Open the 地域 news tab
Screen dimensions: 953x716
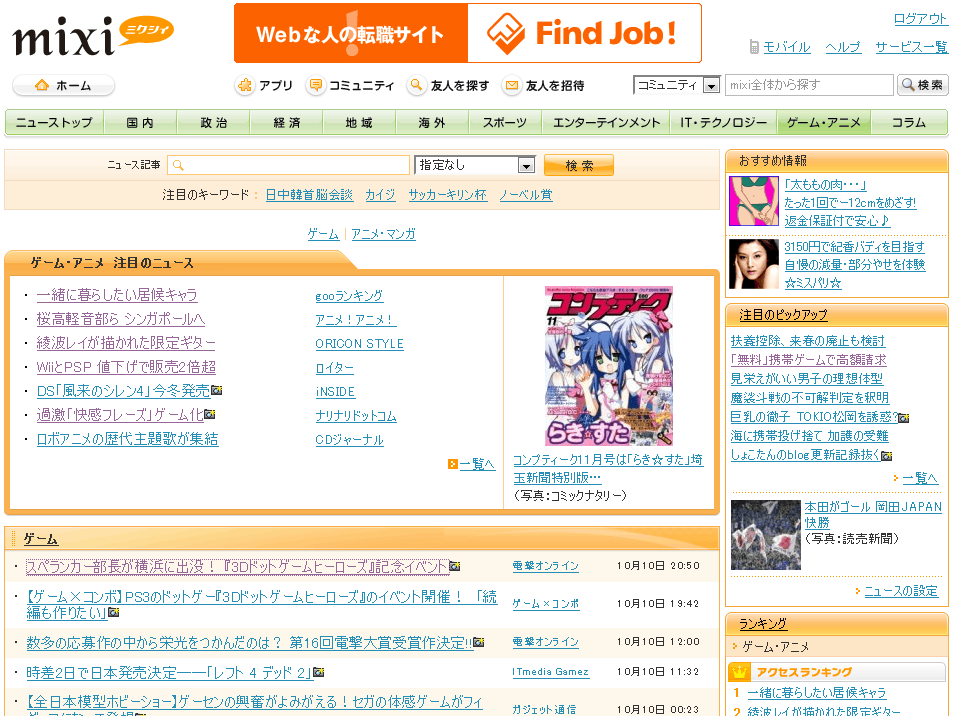pos(359,122)
